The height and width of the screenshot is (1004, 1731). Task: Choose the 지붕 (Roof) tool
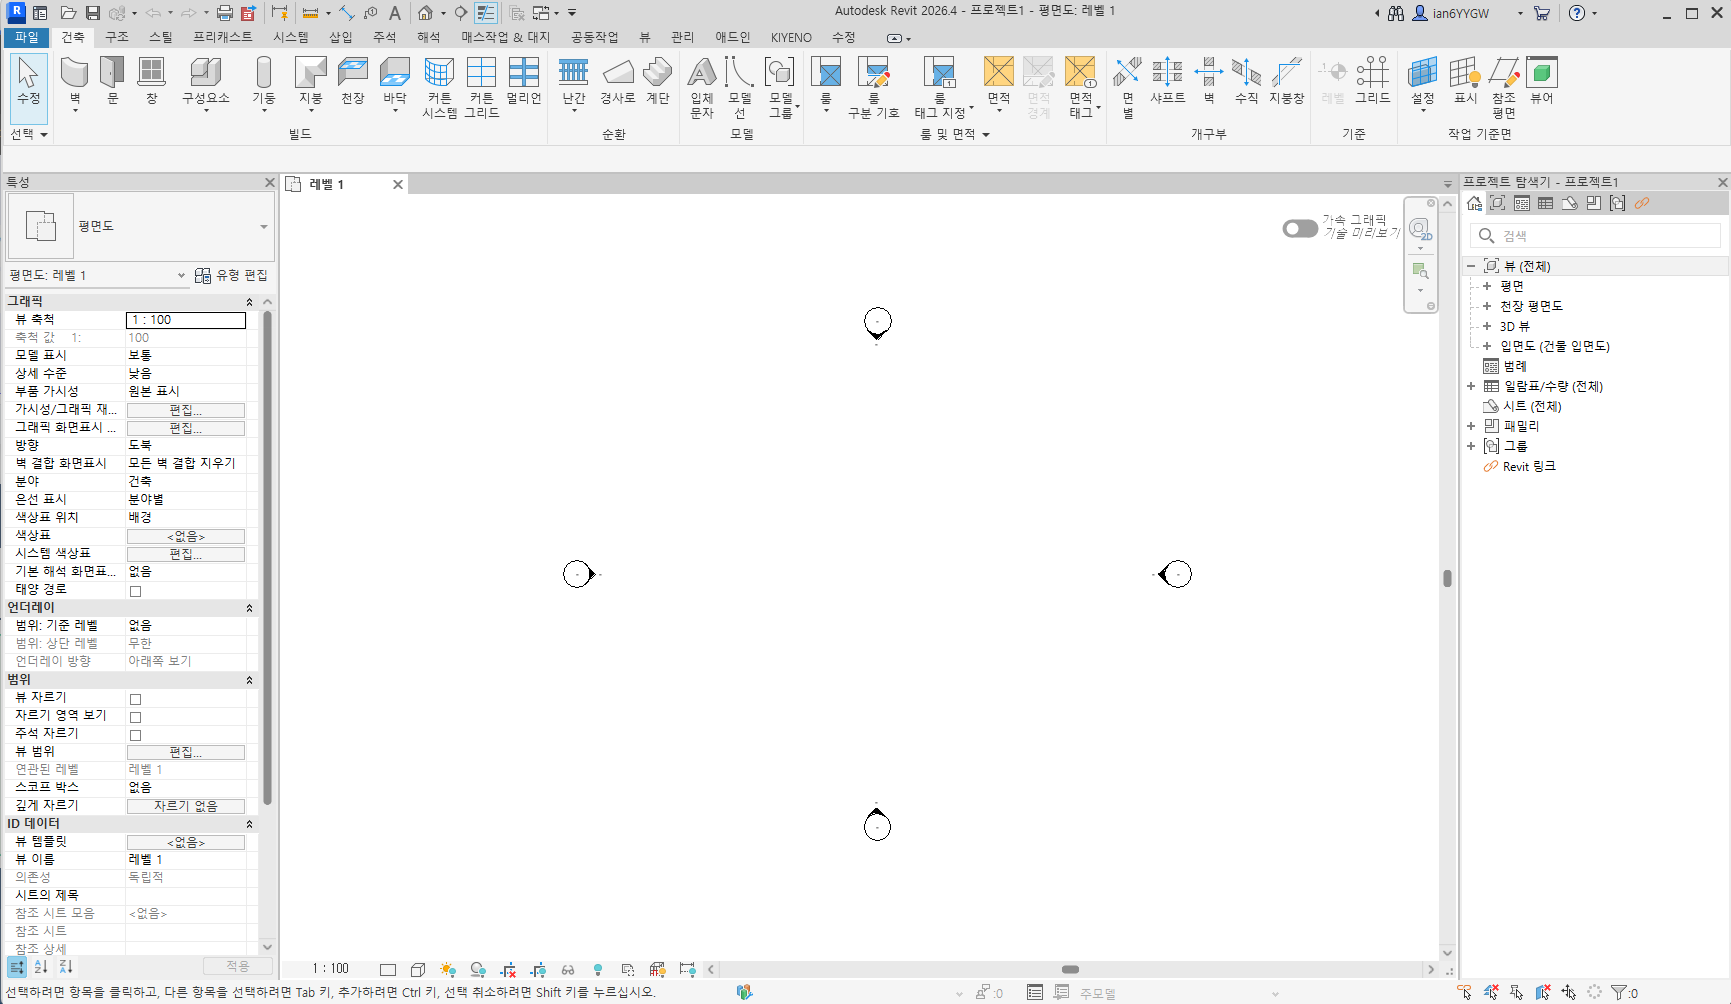pos(310,74)
